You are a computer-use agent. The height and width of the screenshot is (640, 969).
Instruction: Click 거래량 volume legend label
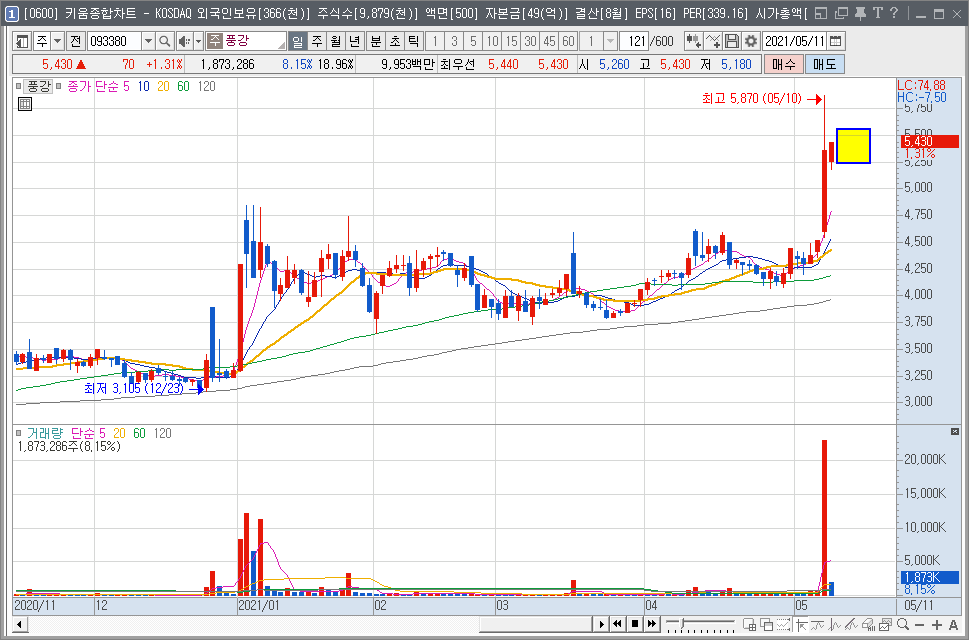[x=44, y=434]
